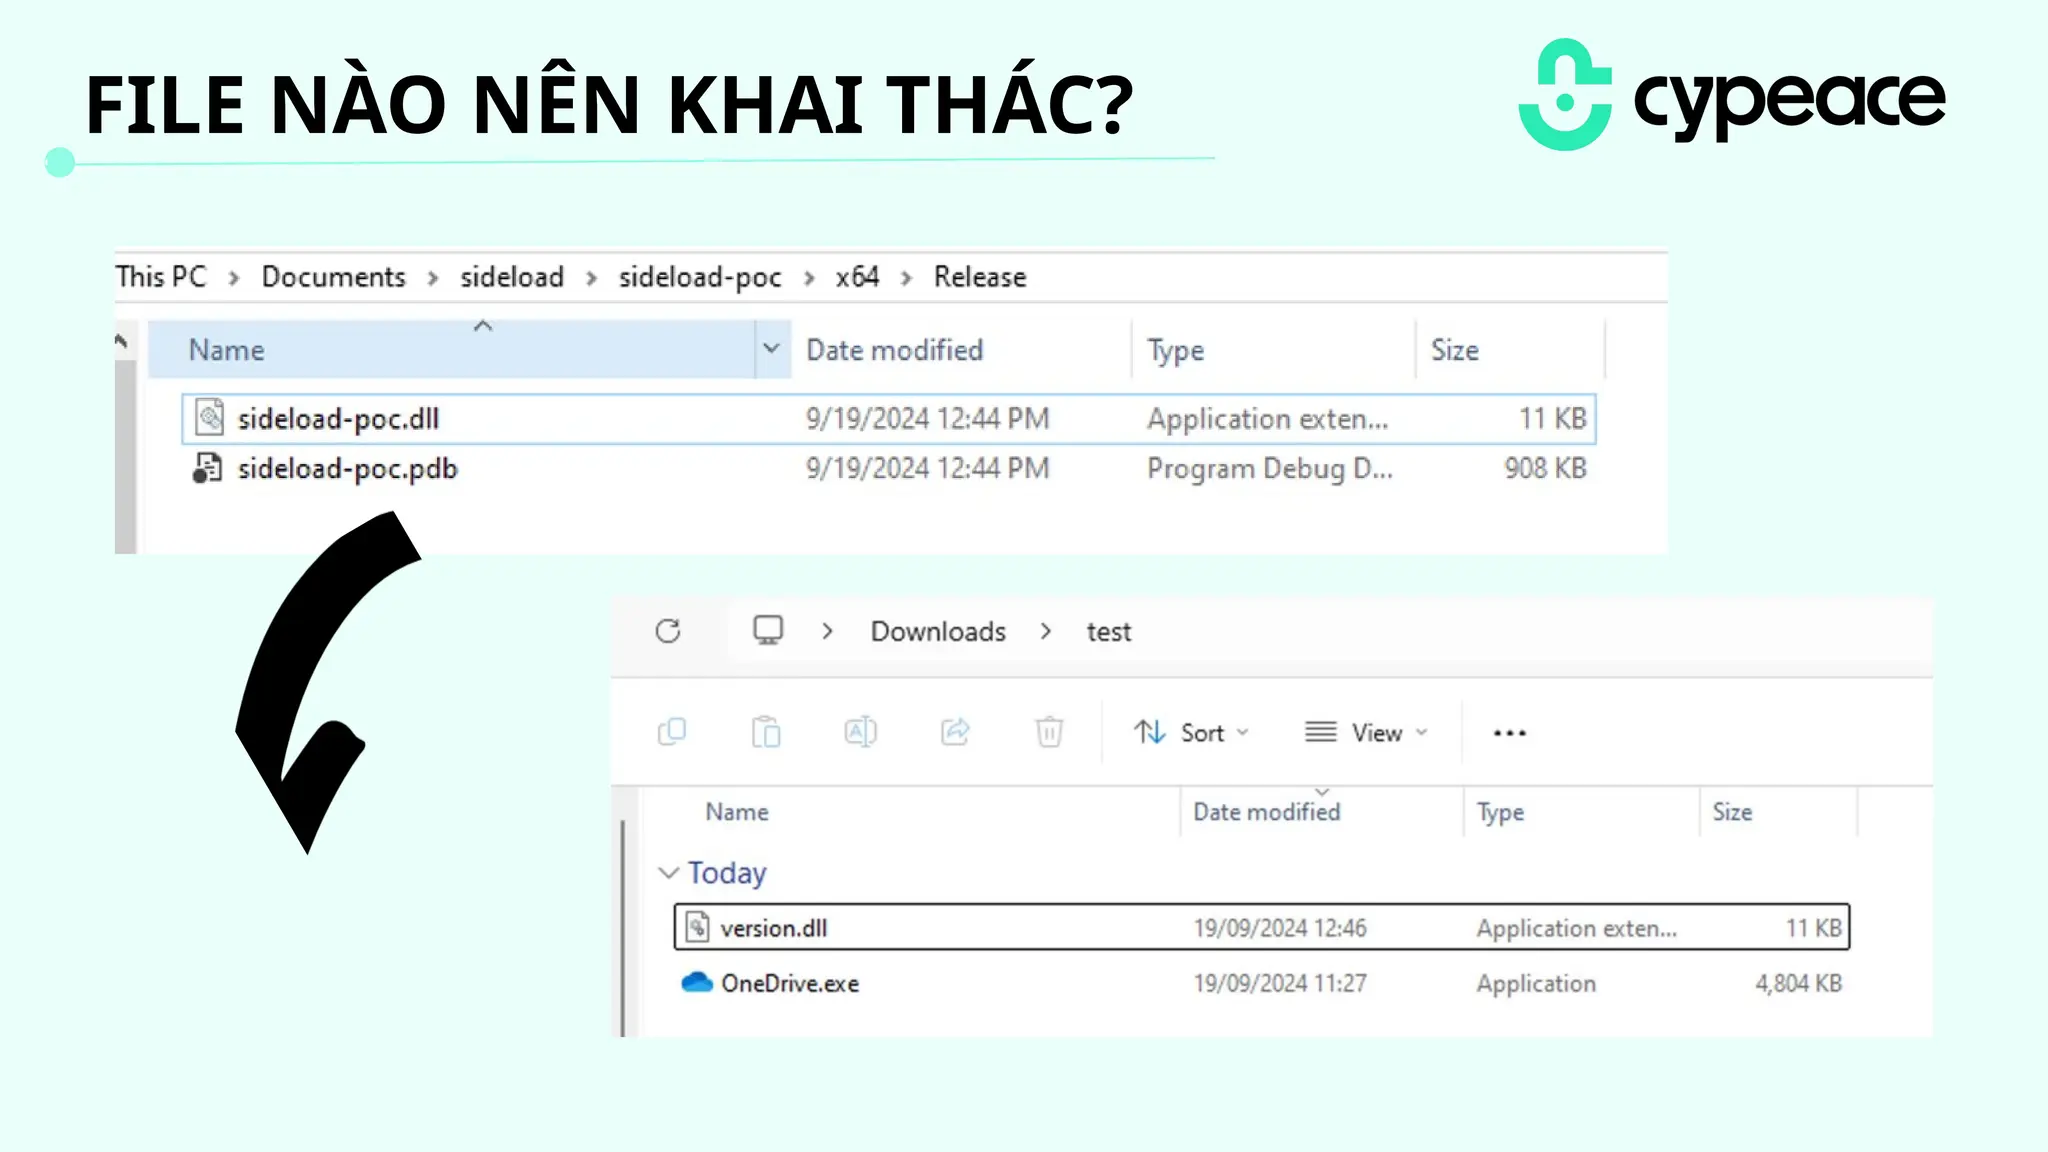Click the Program Debug D... type cell
2048x1152 pixels.
[x=1269, y=469]
